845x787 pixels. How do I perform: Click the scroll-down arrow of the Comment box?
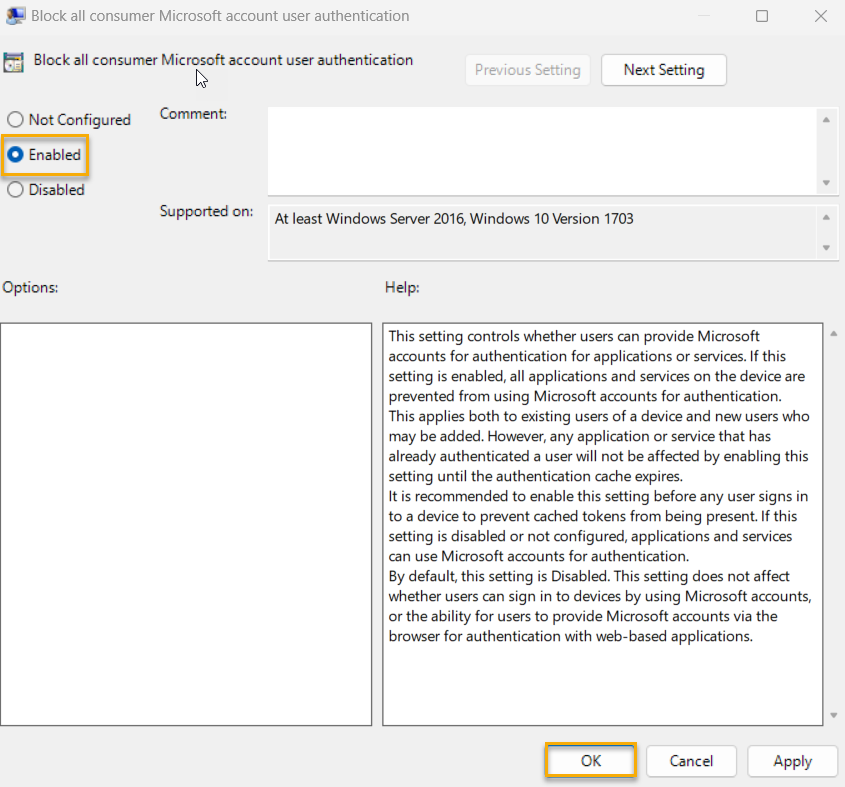[x=829, y=183]
